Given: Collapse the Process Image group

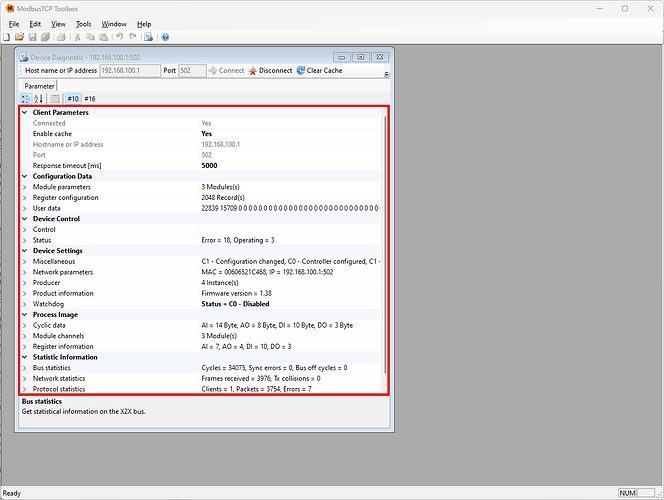Looking at the screenshot, I should tap(25, 315).
